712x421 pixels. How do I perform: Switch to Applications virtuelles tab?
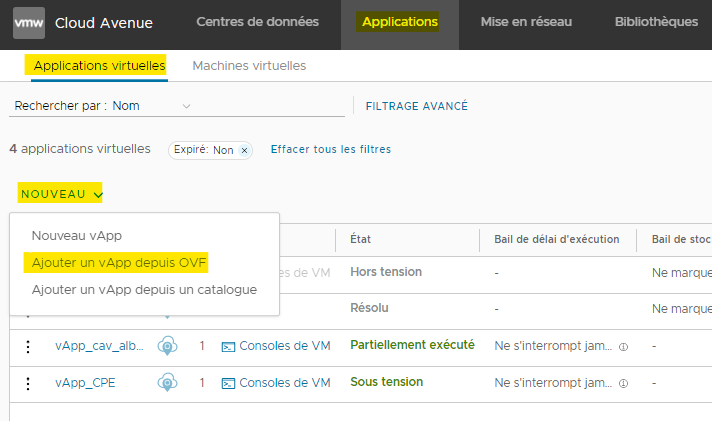tap(99, 66)
